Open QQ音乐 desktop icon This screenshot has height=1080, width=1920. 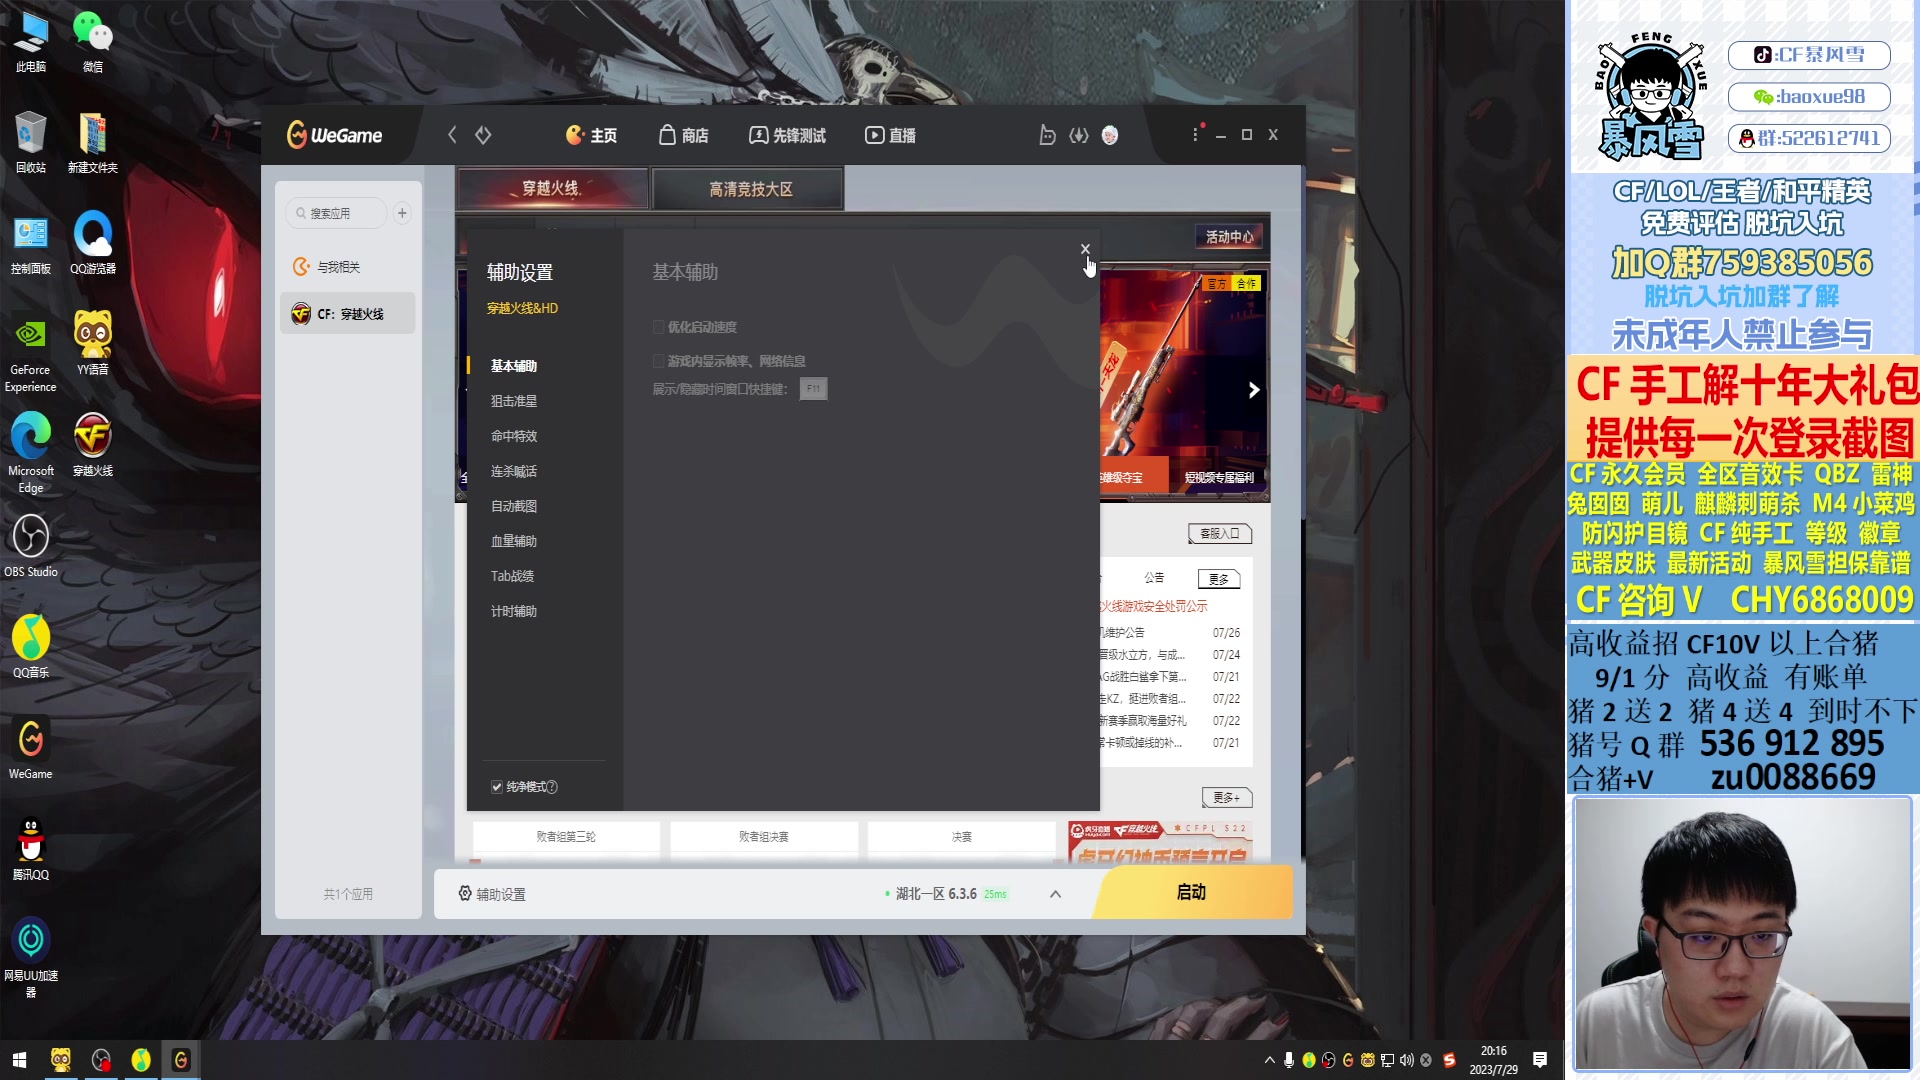coord(31,647)
